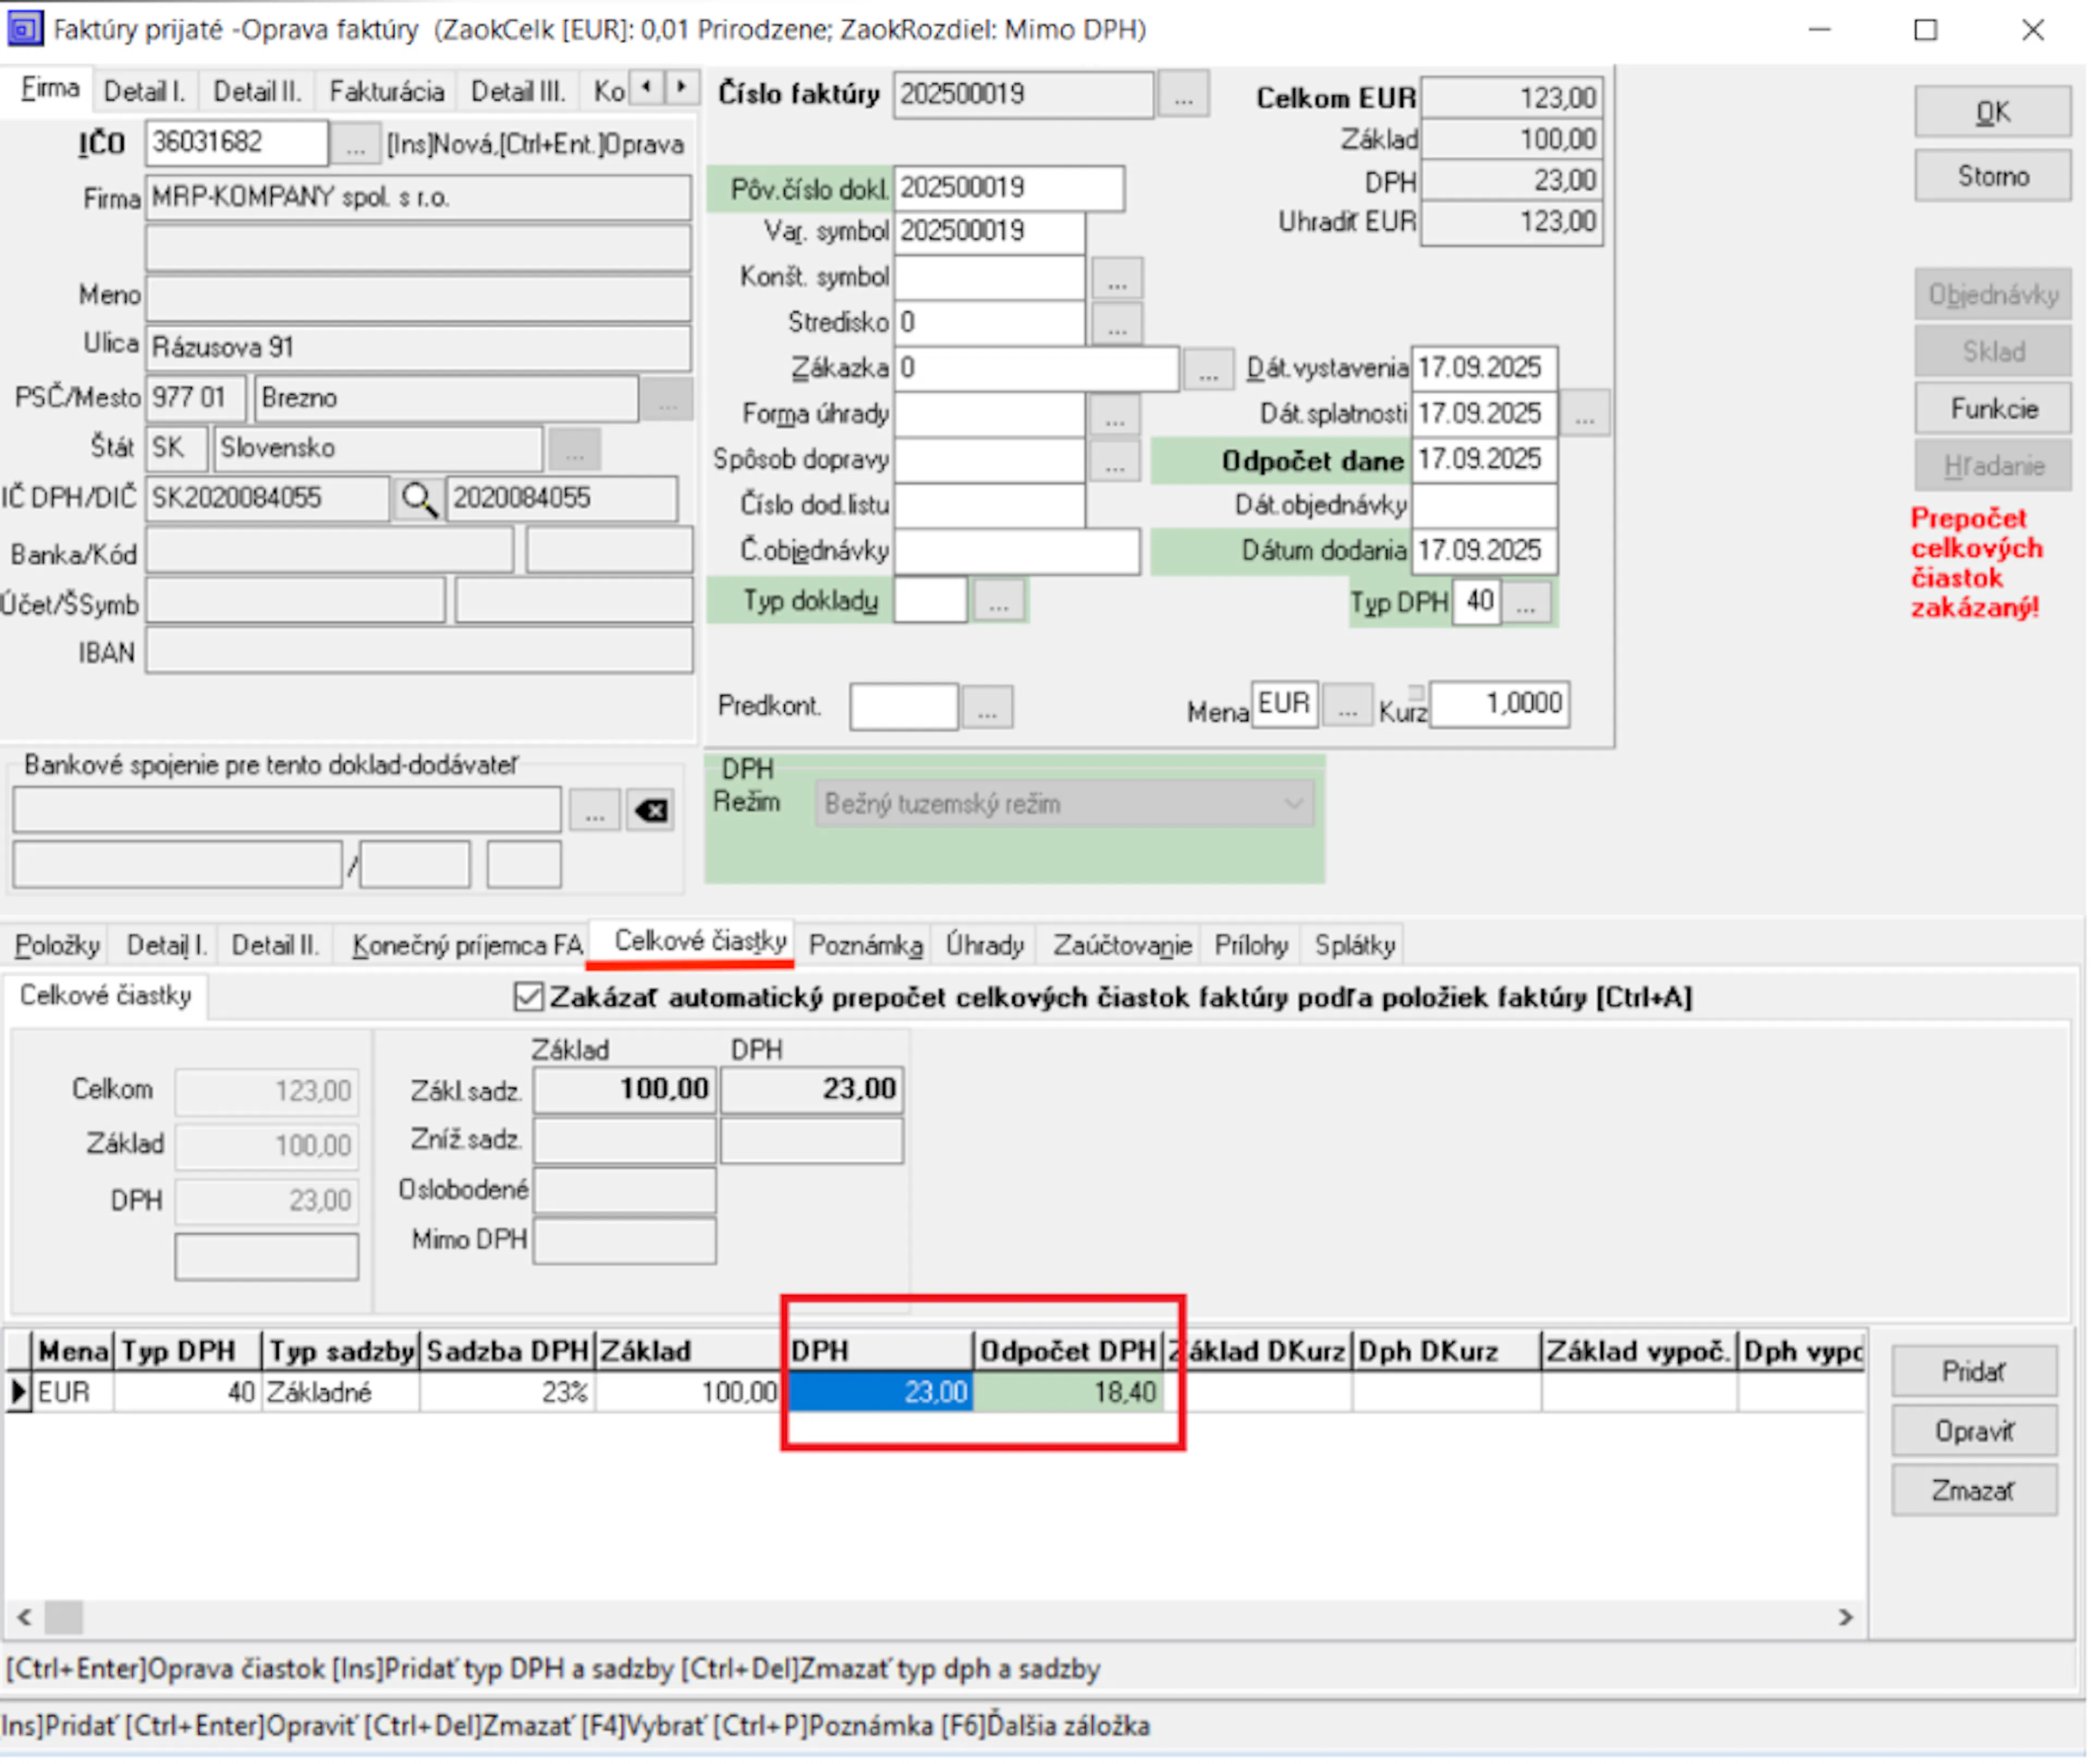Switch to the Firma tab
Image resolution: width=2091 pixels, height=1764 pixels.
[x=49, y=89]
